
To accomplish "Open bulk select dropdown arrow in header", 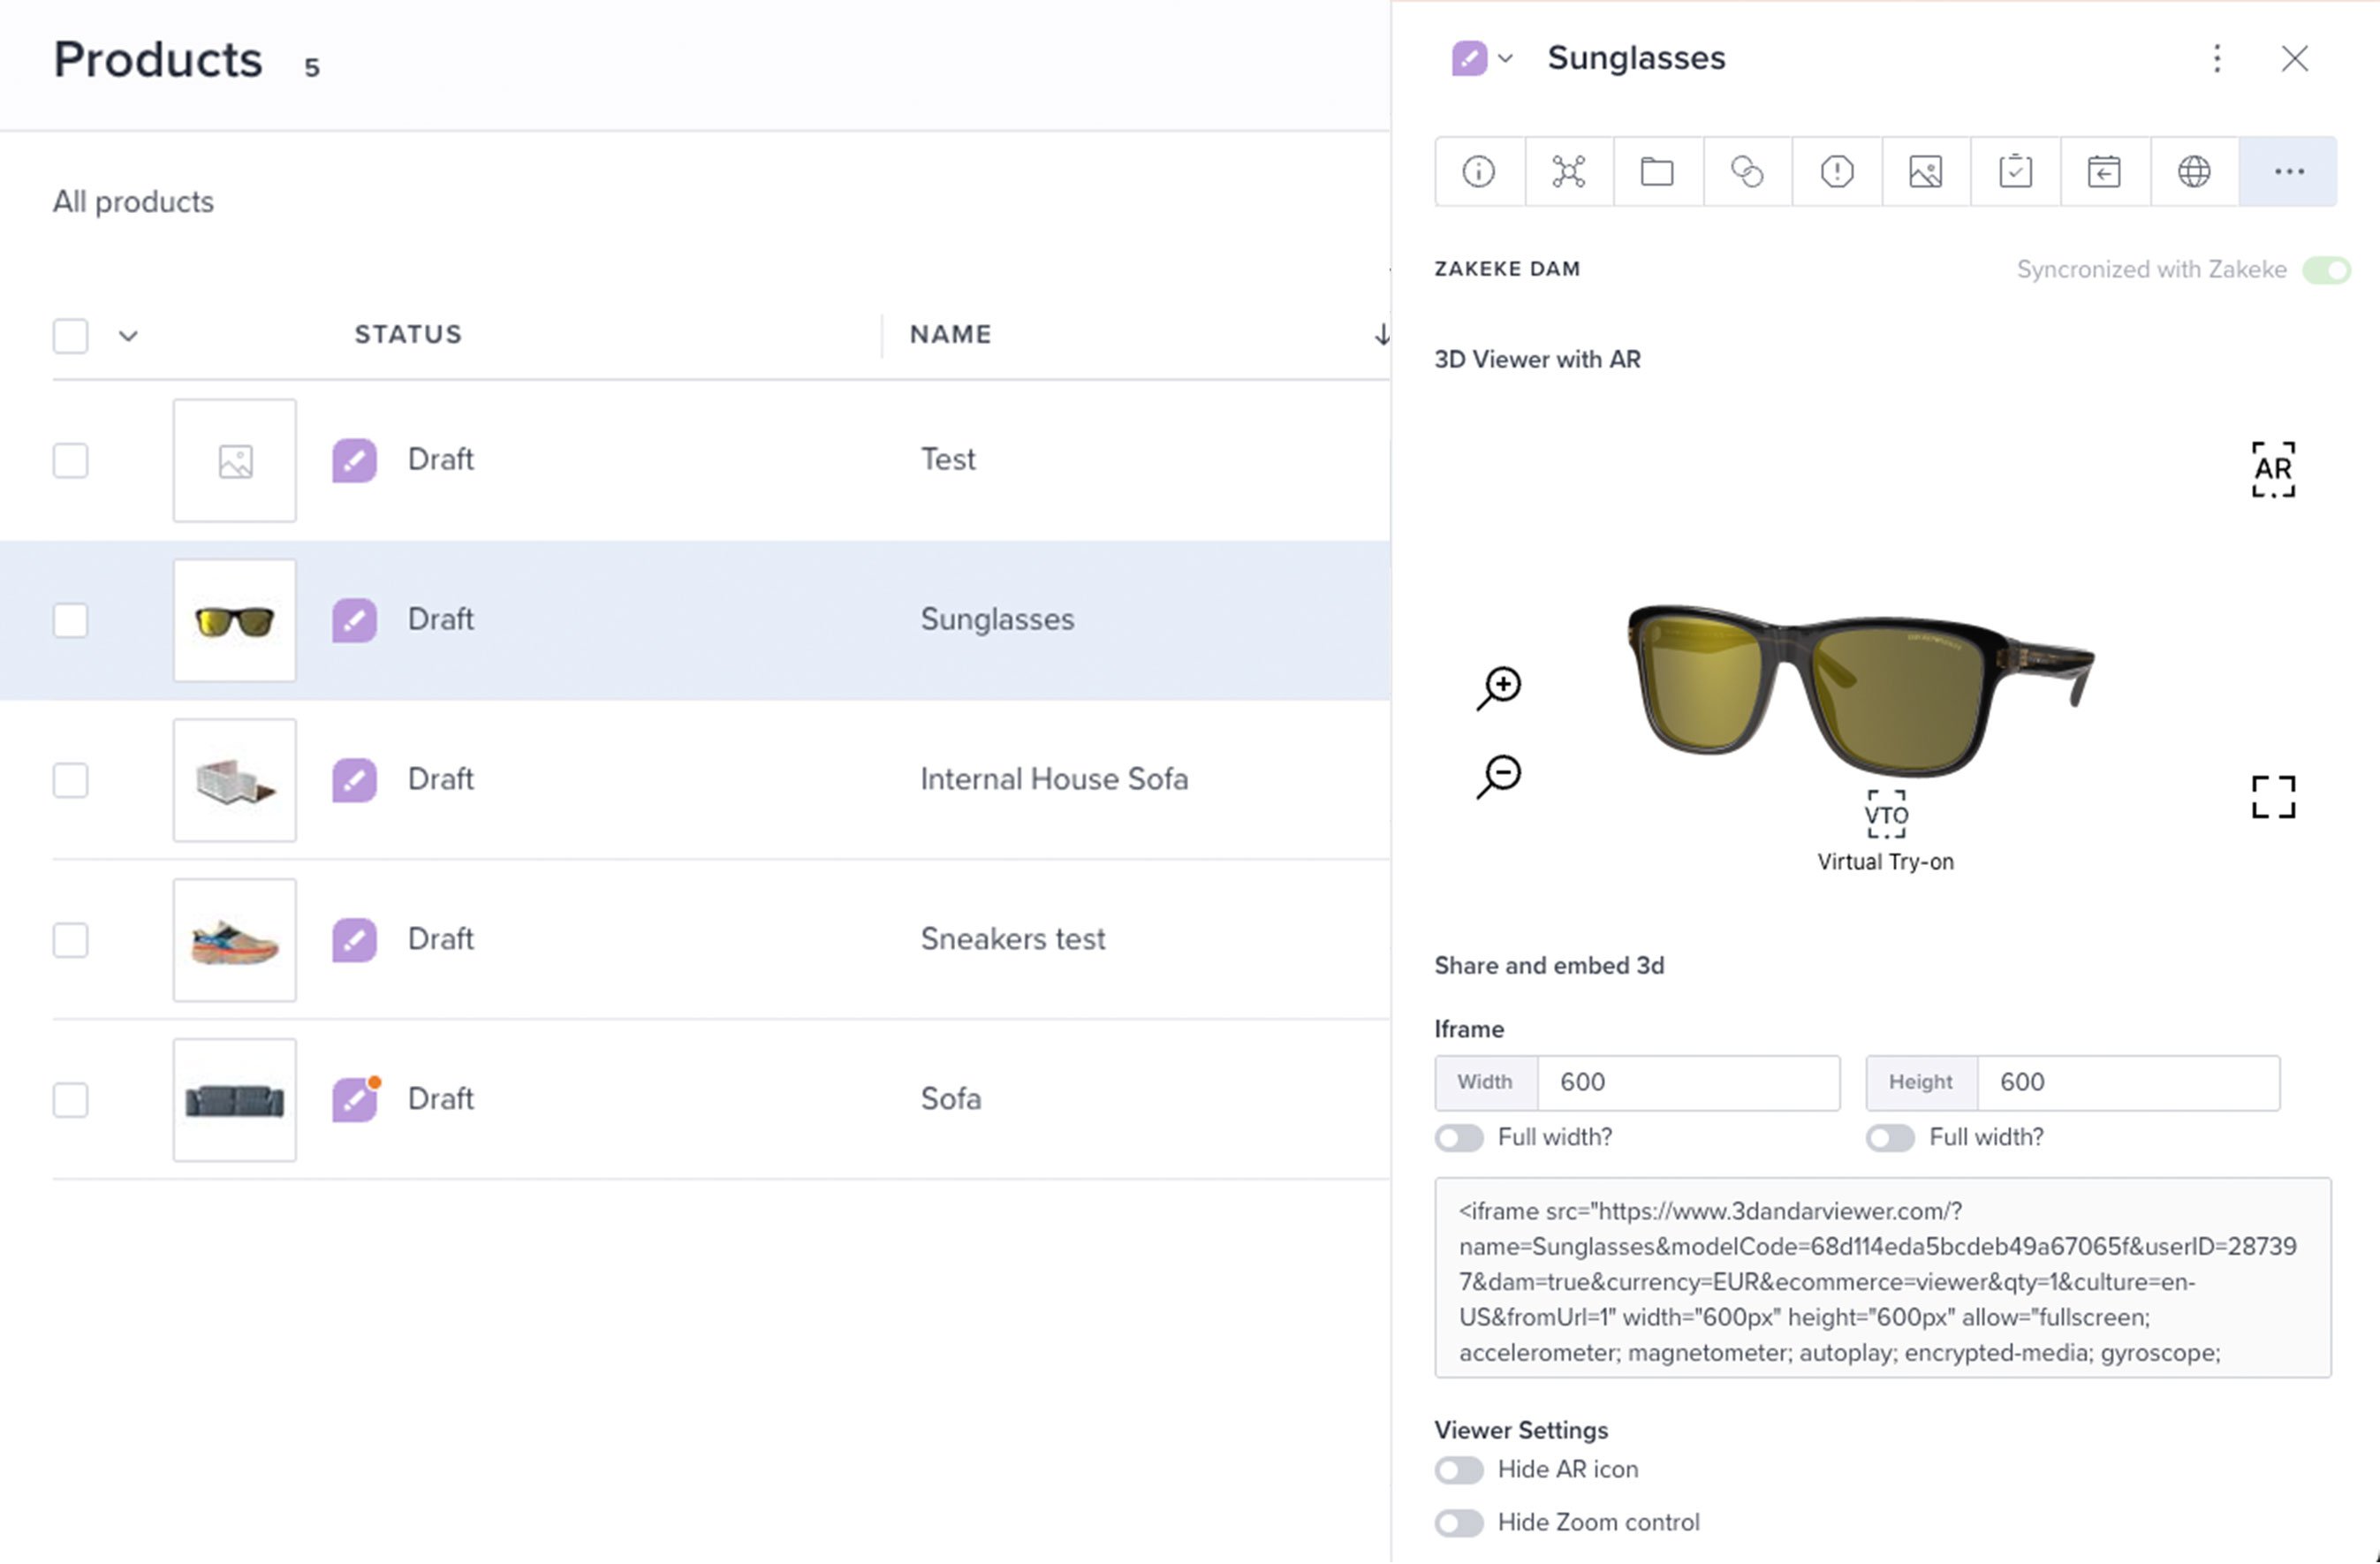I will (128, 336).
